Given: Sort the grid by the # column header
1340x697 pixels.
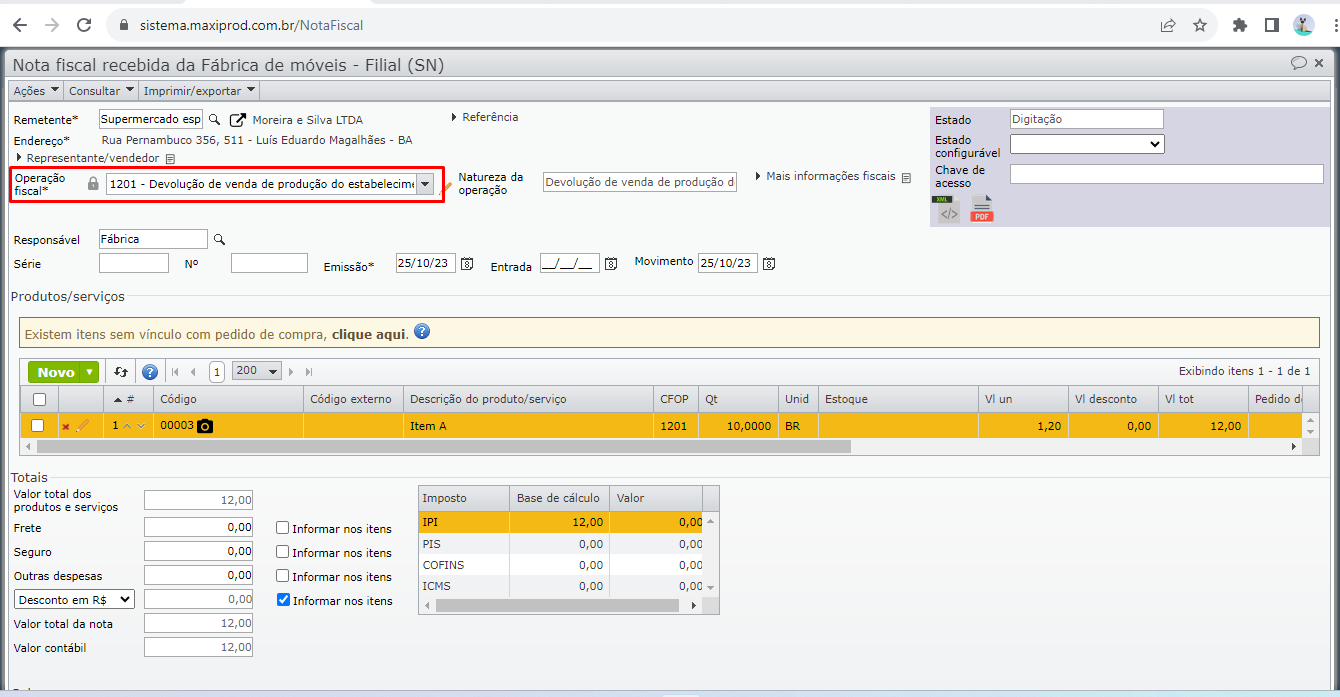Looking at the screenshot, I should tap(128, 399).
